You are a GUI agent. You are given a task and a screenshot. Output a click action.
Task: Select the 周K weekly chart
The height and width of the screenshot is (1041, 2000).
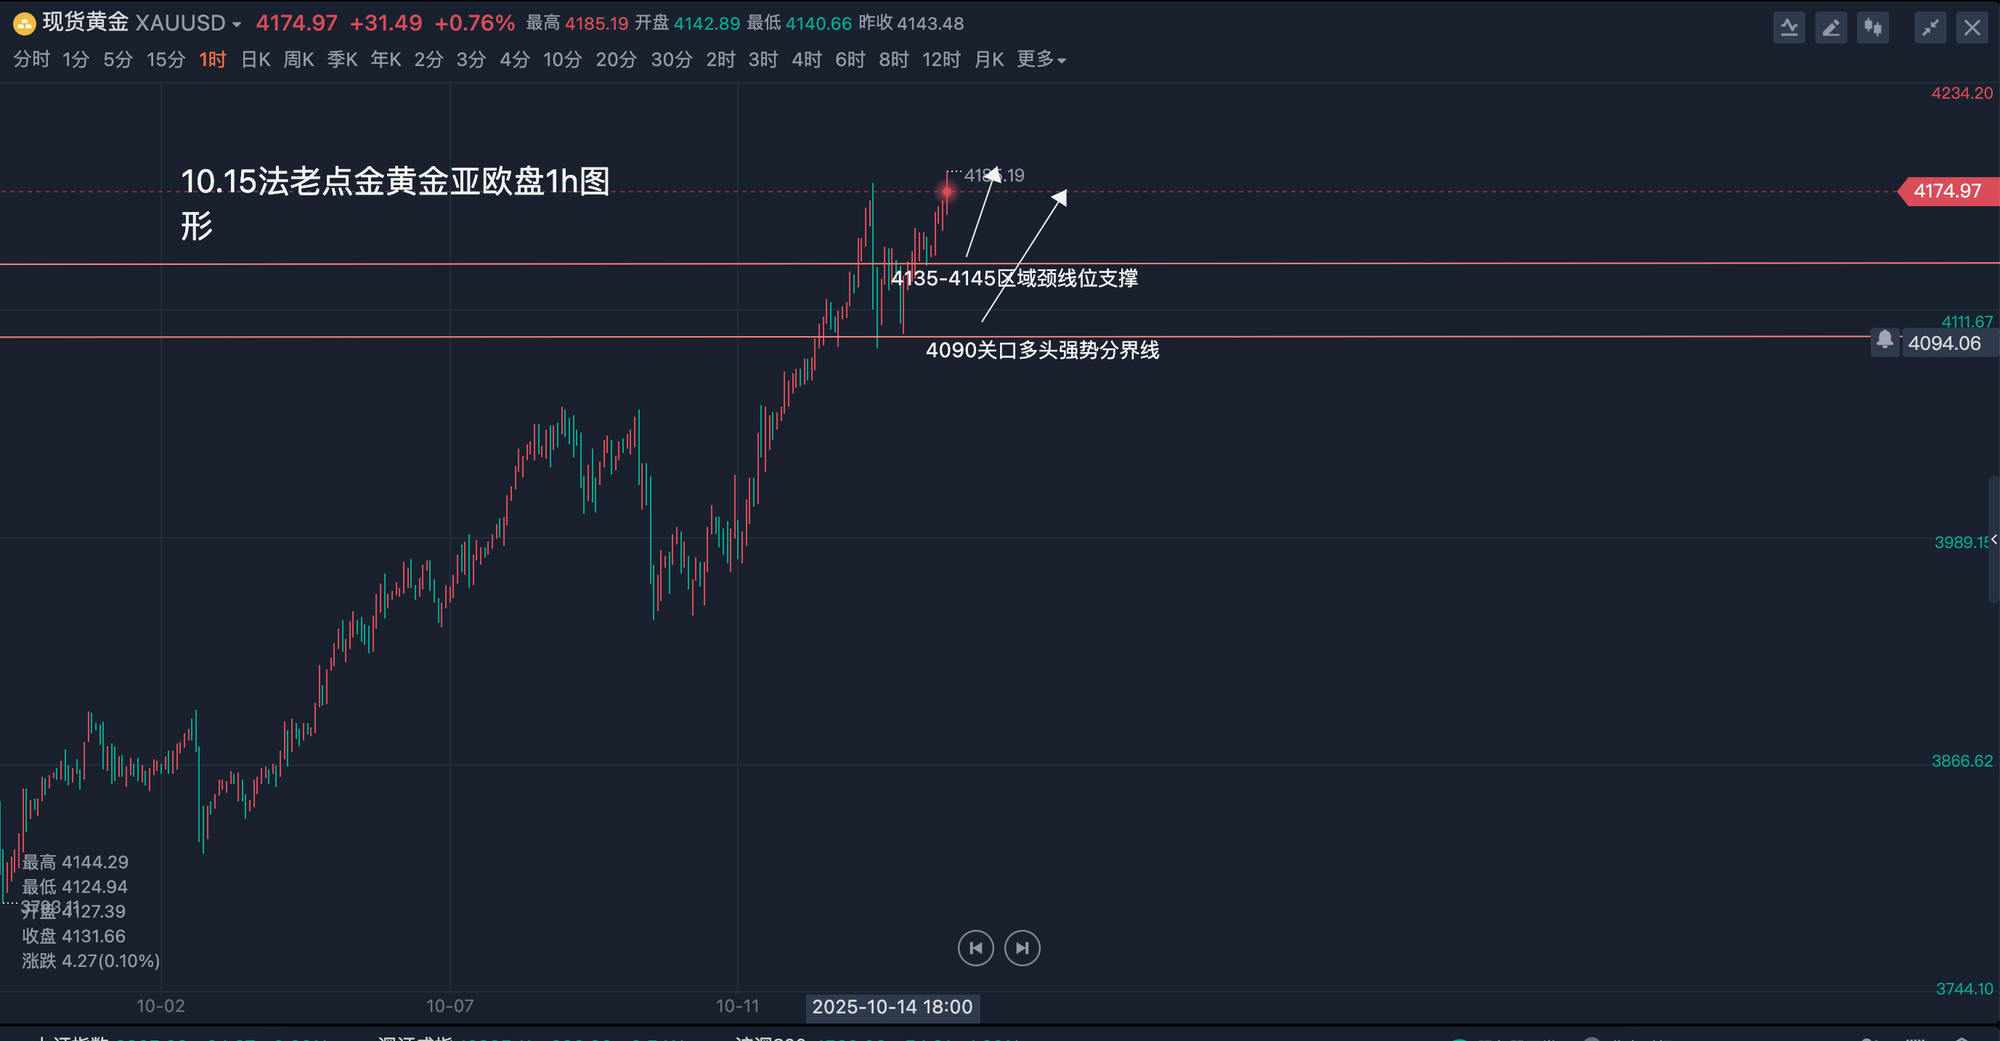[x=298, y=60]
